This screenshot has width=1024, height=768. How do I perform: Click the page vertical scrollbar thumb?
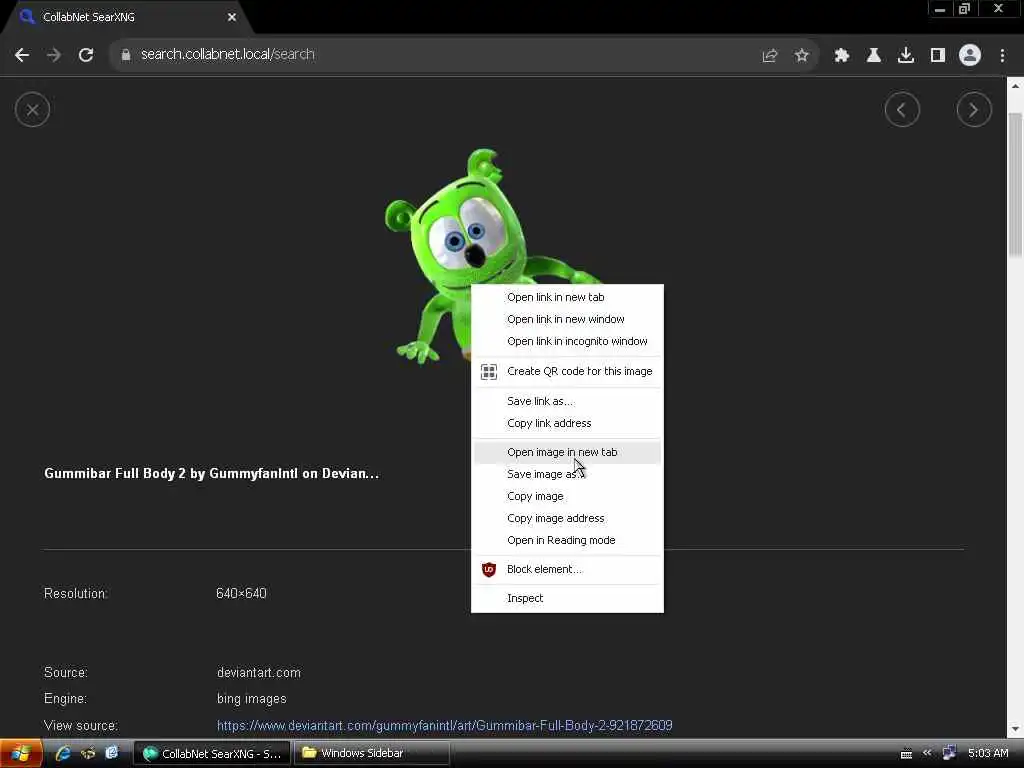click(1015, 186)
